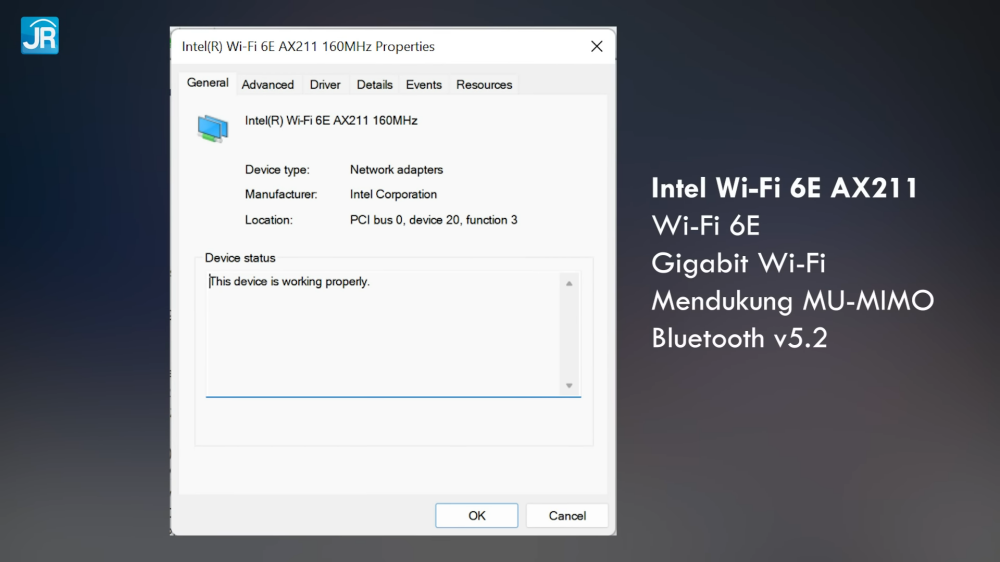Click the bold Intel Wi-Fi 6E AX211 heading
This screenshot has height=562, width=1000.
pos(784,188)
